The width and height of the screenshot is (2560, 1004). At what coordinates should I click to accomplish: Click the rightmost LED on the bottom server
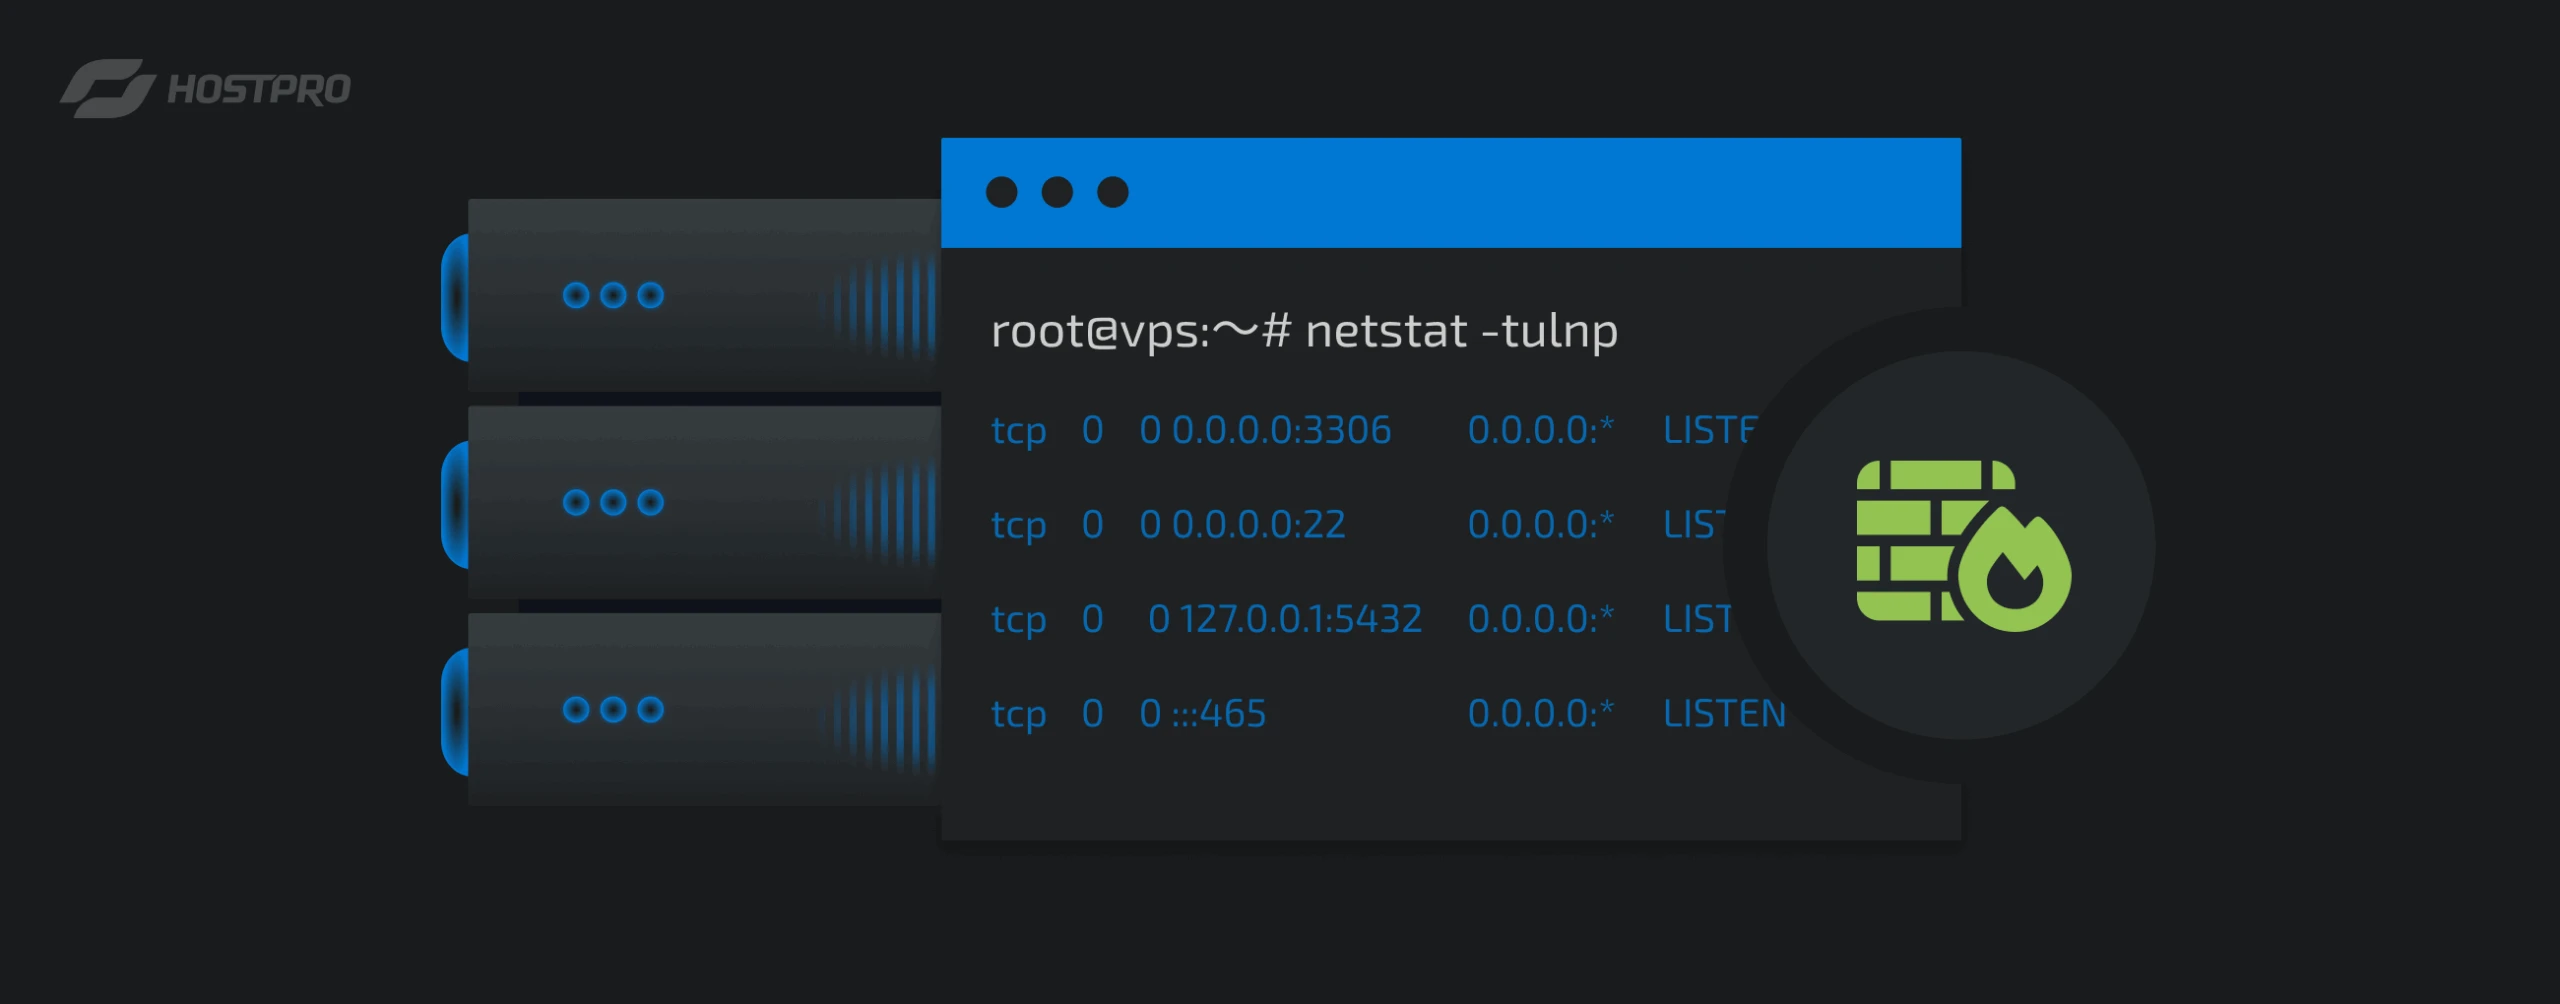click(650, 709)
